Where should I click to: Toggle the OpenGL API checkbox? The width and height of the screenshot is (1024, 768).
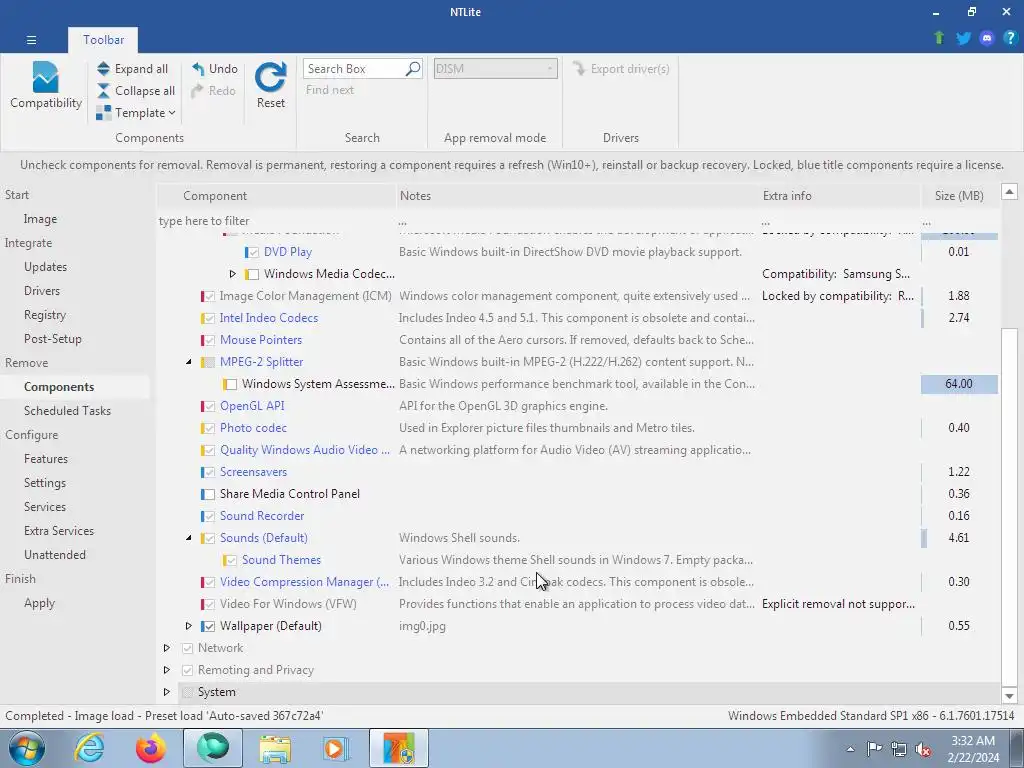point(209,406)
